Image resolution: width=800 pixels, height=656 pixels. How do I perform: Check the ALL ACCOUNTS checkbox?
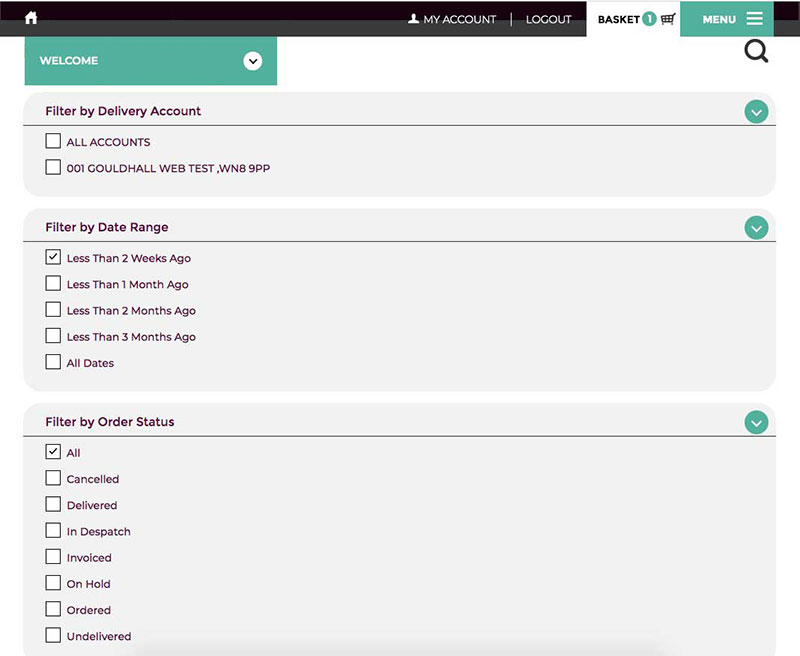coord(53,142)
